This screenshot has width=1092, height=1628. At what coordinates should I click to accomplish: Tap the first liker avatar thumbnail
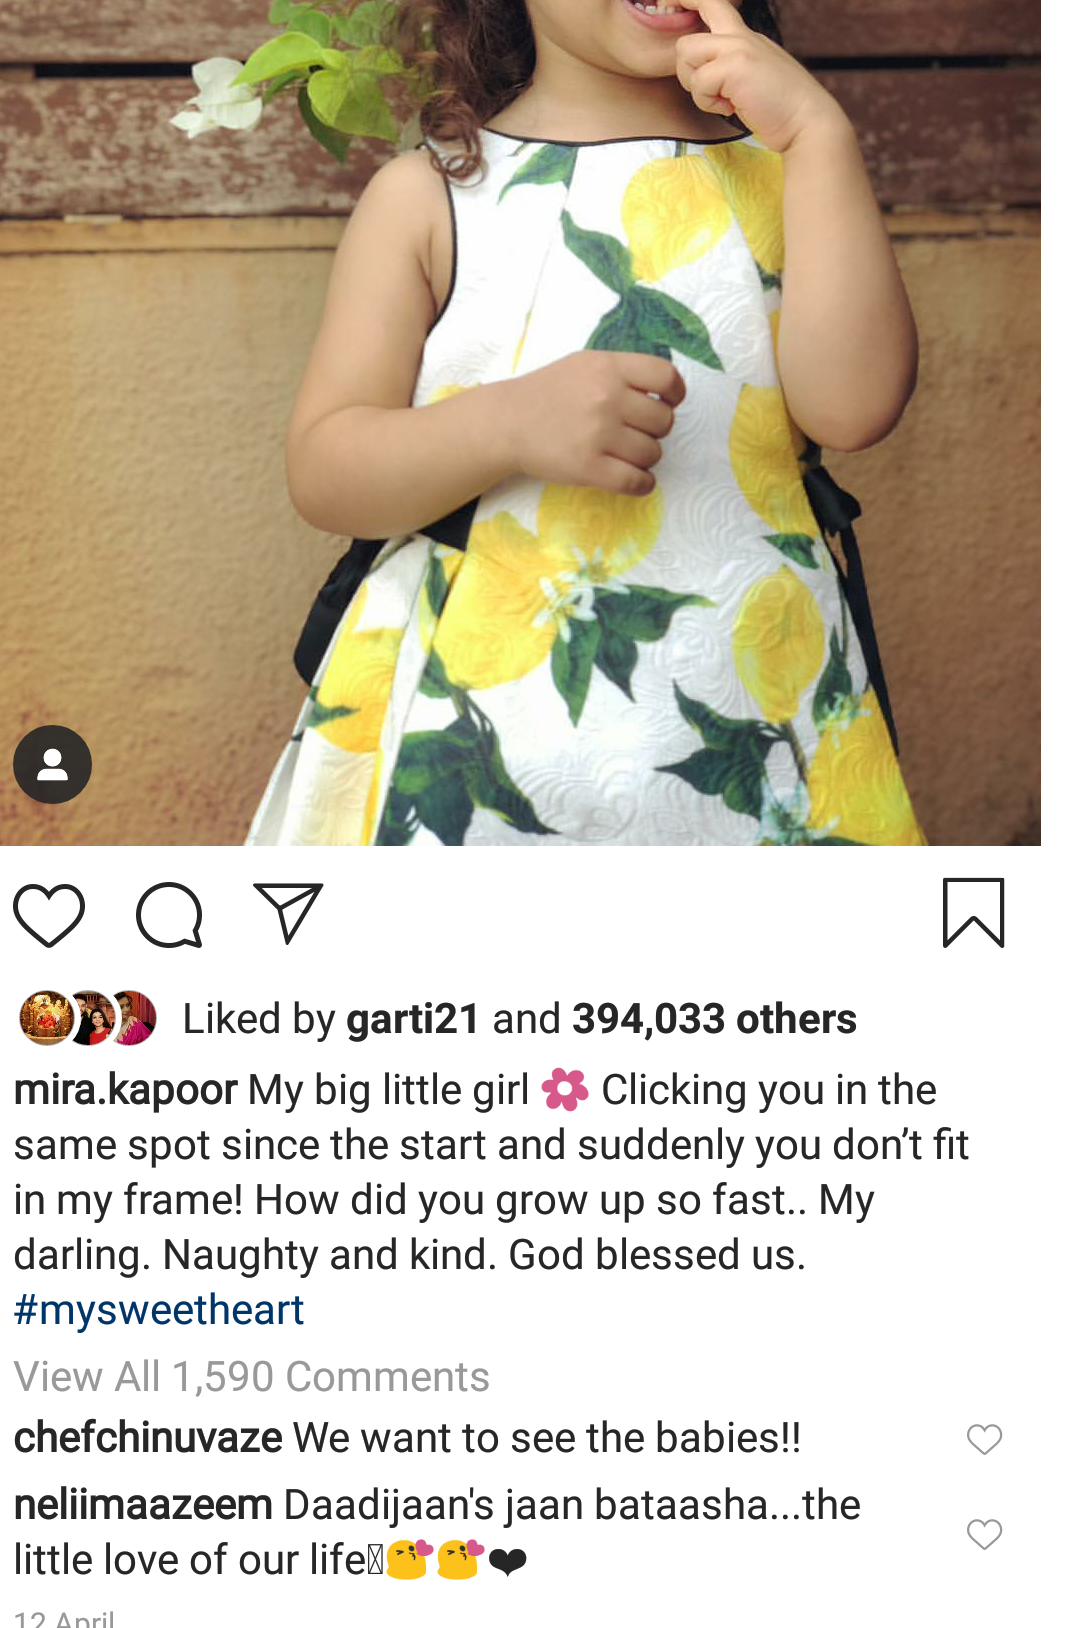point(45,1018)
